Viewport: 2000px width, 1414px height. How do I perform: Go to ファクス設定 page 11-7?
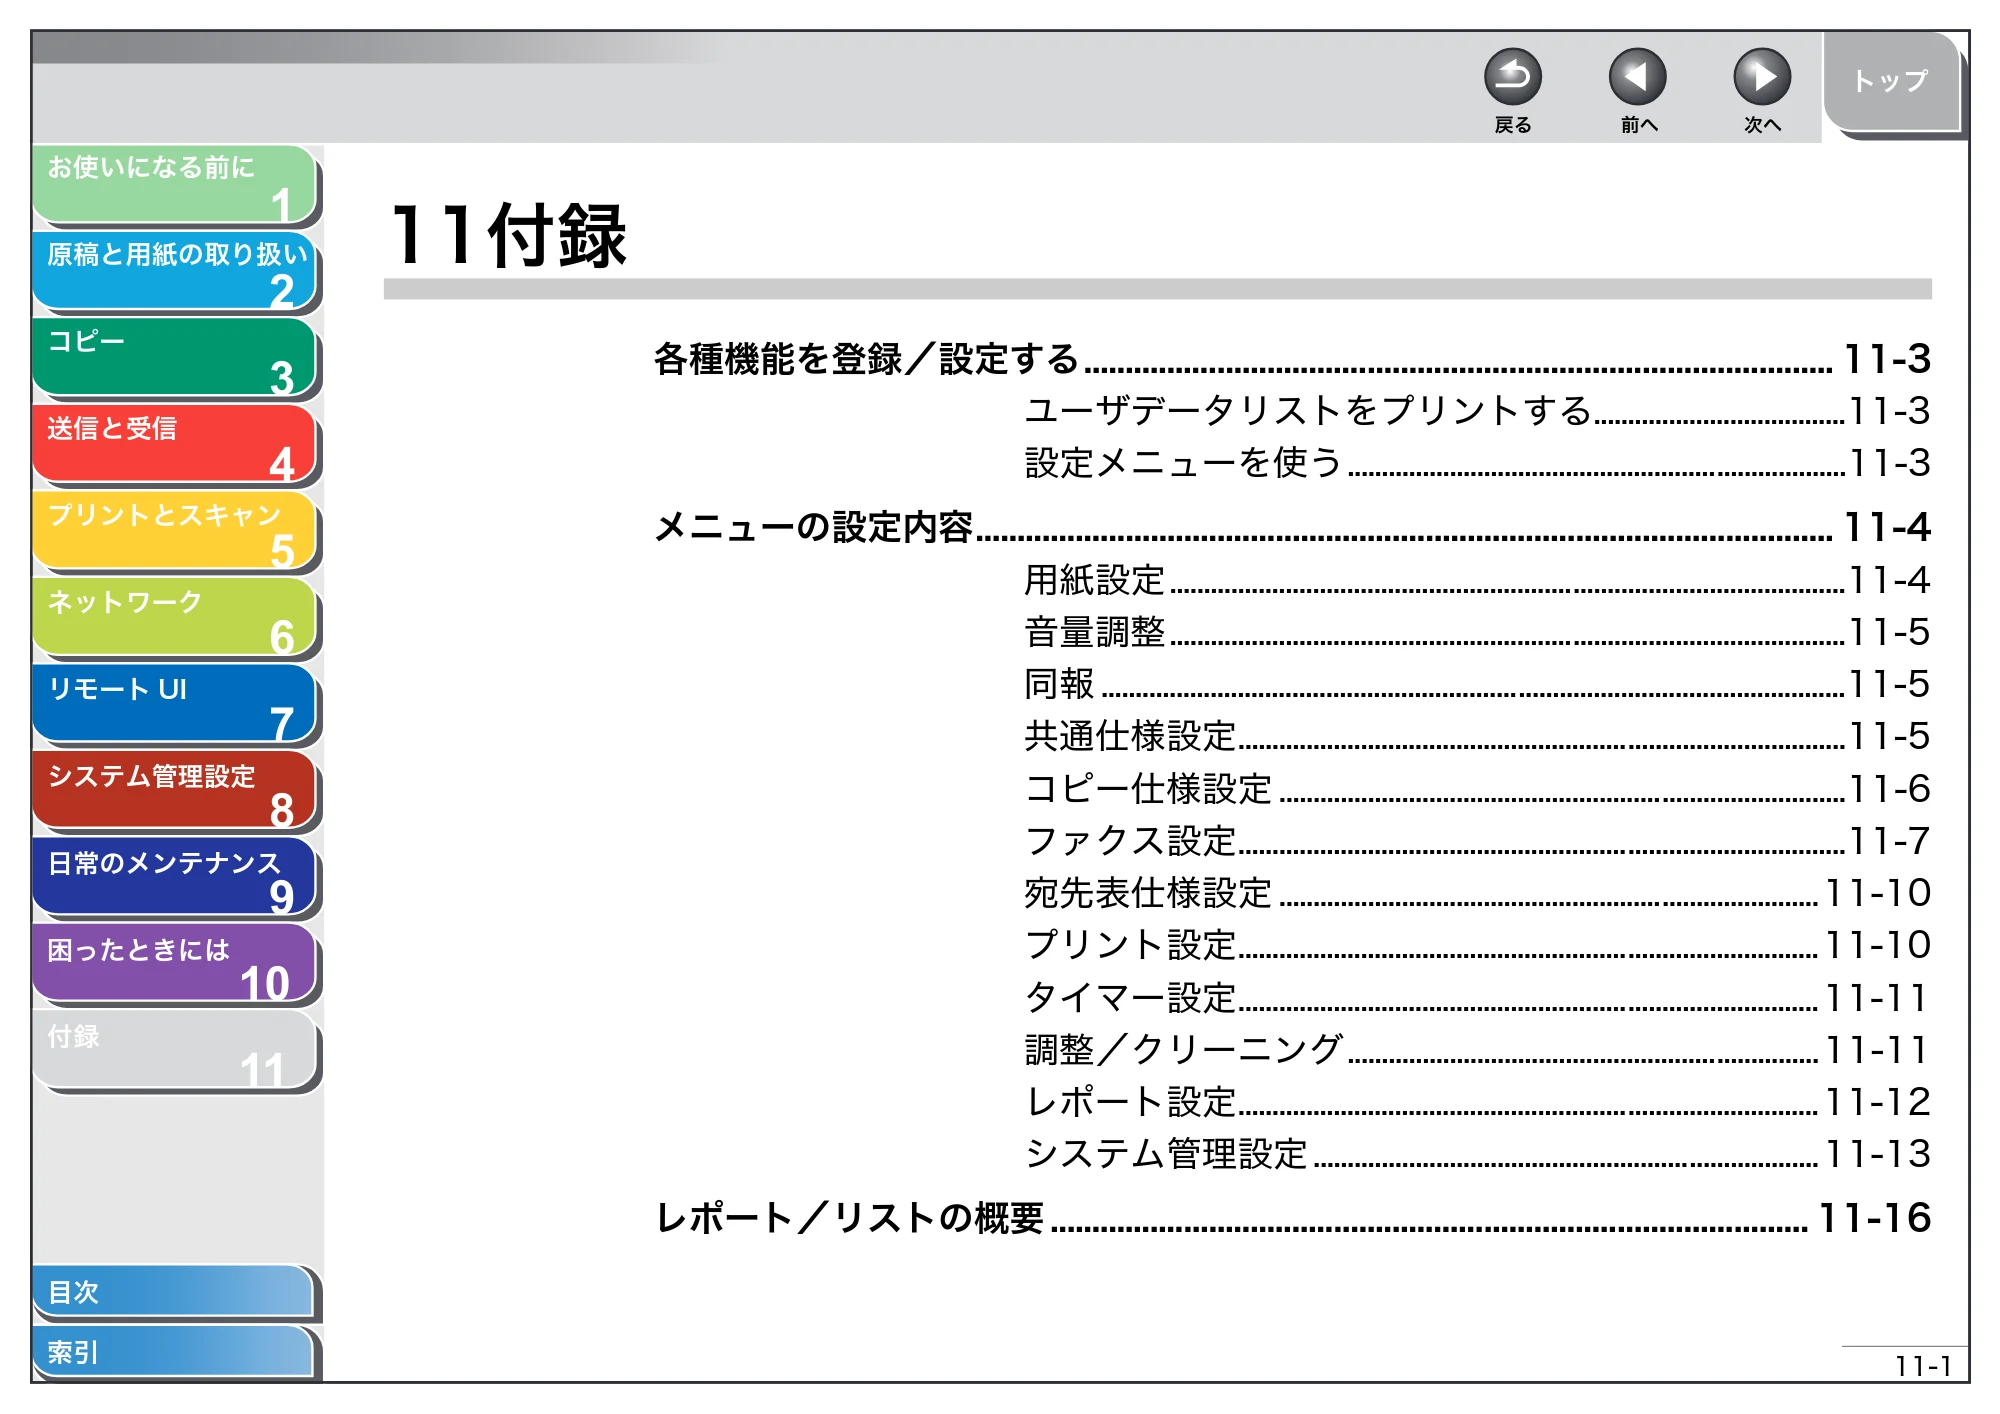coord(1477,841)
